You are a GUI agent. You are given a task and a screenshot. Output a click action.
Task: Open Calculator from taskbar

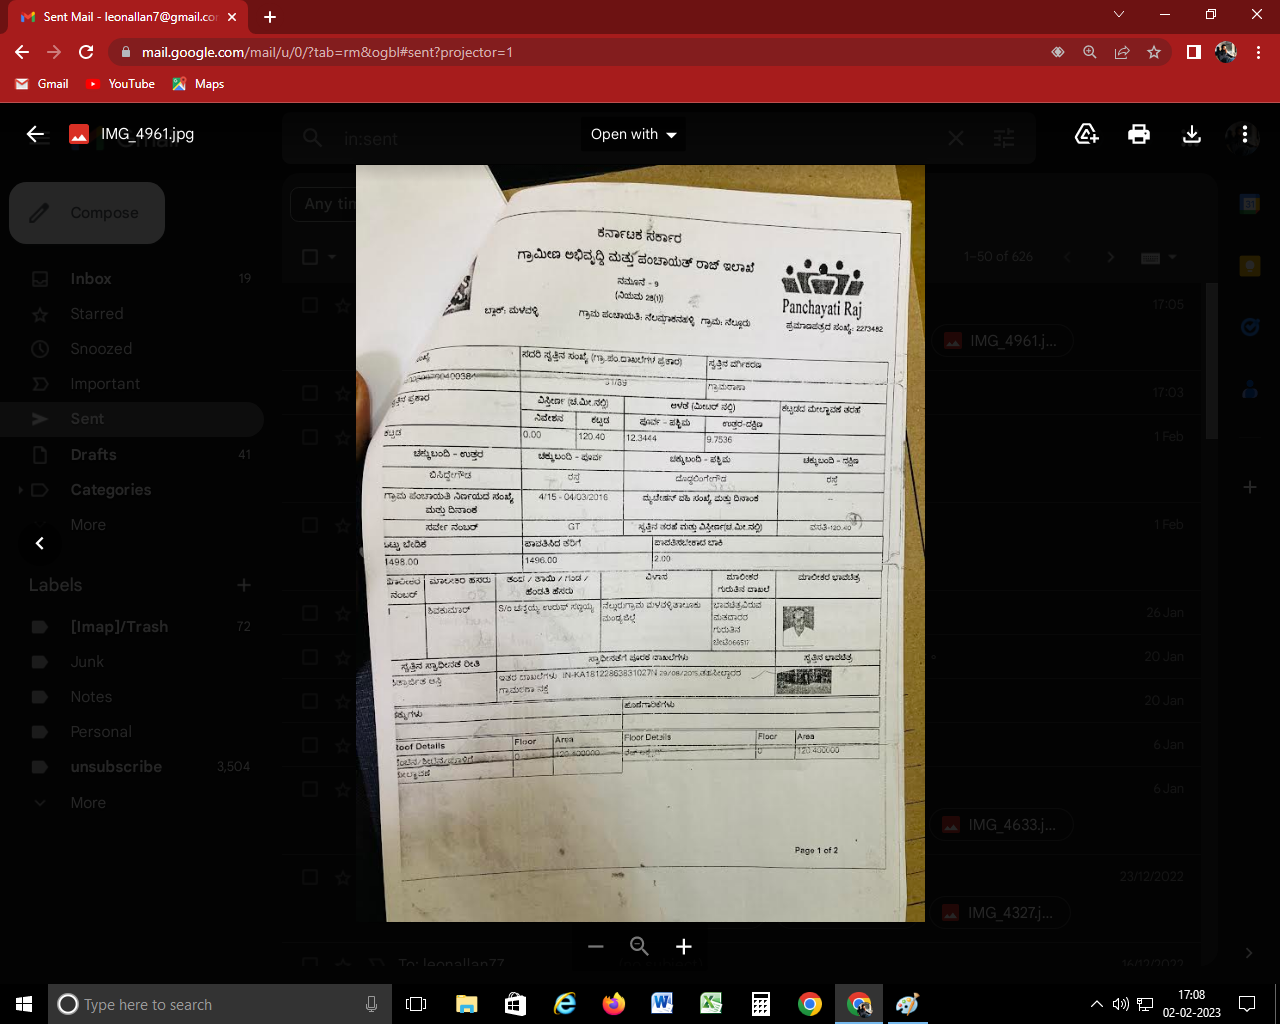tap(761, 1004)
